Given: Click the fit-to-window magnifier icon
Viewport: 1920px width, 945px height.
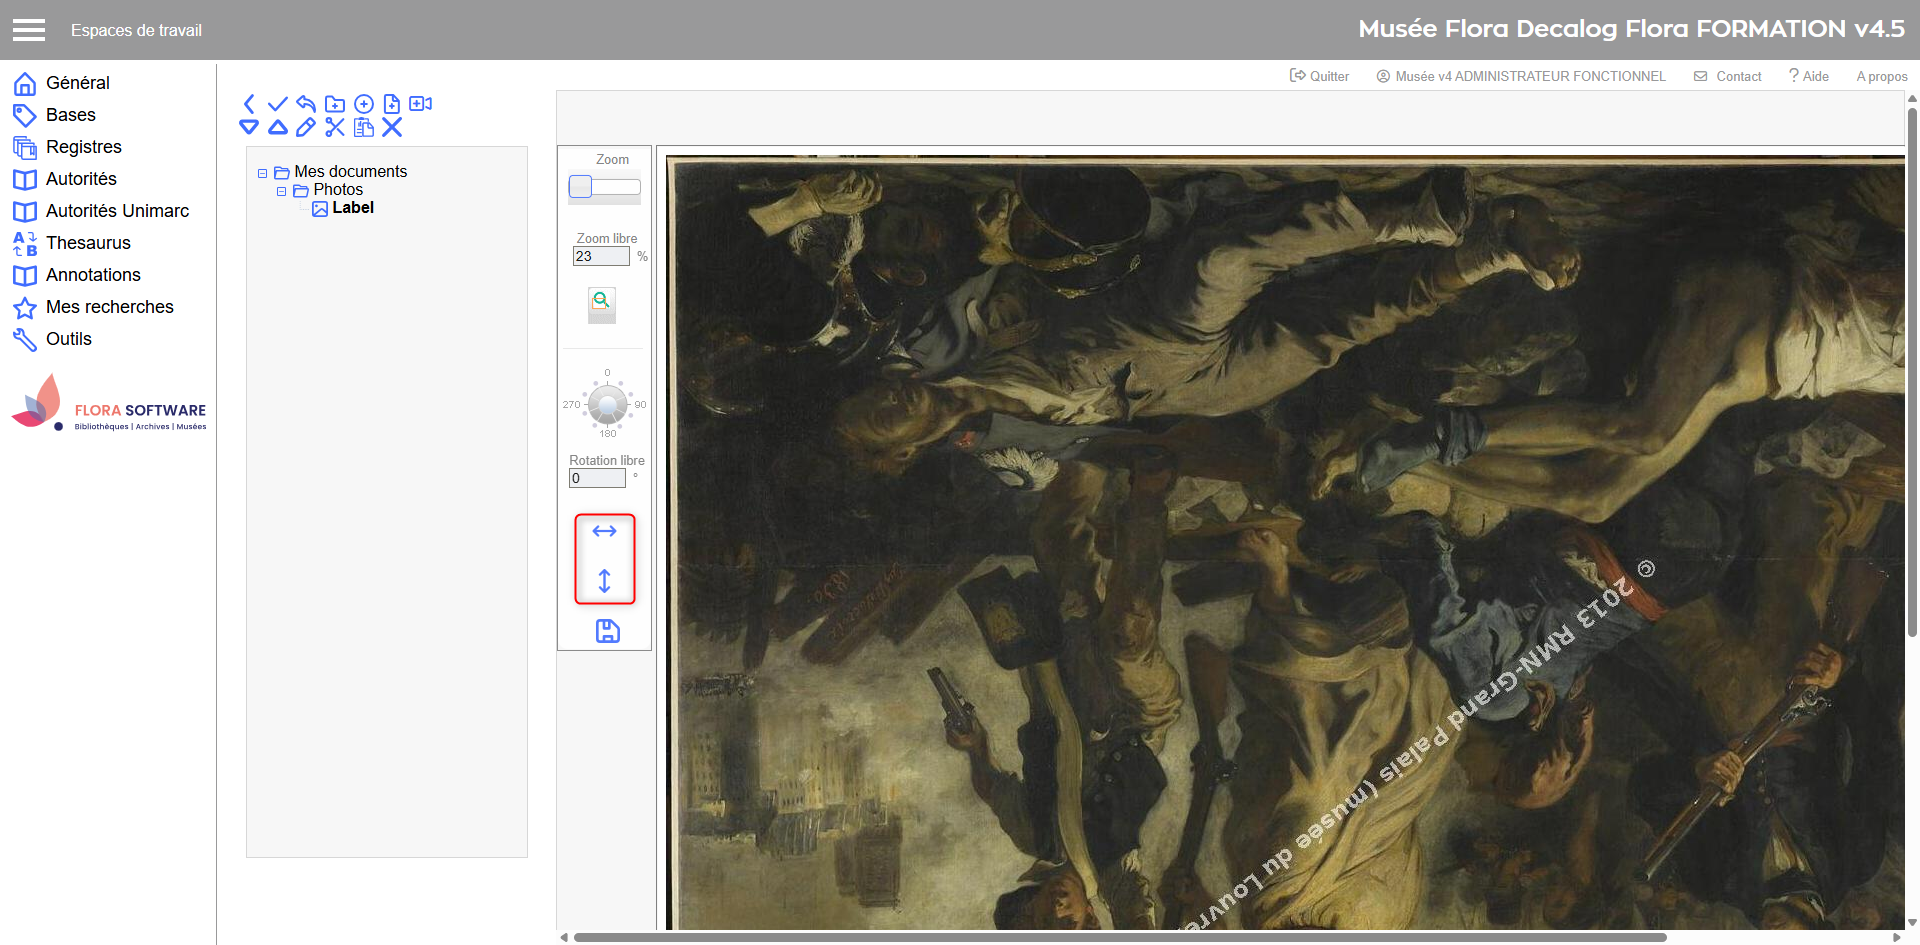Looking at the screenshot, I should point(601,301).
